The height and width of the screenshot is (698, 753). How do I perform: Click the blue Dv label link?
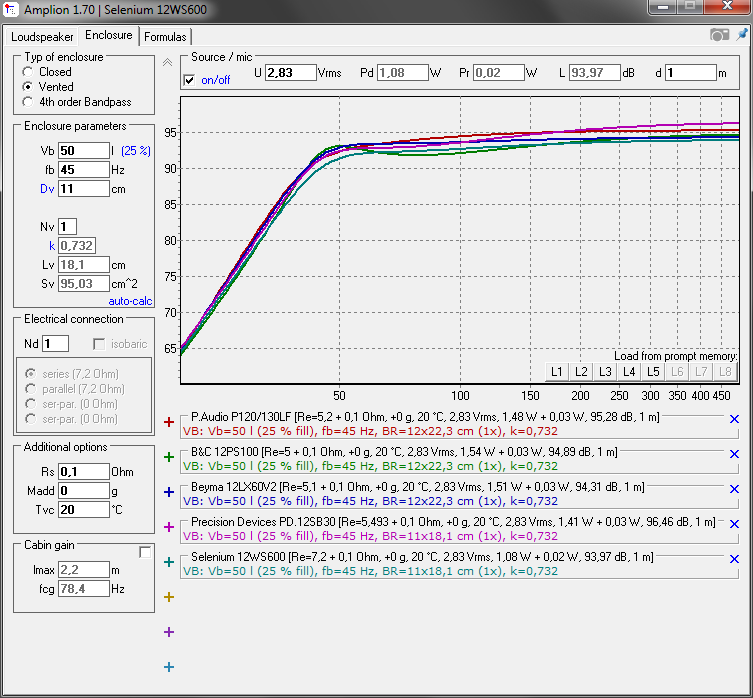click(x=47, y=189)
